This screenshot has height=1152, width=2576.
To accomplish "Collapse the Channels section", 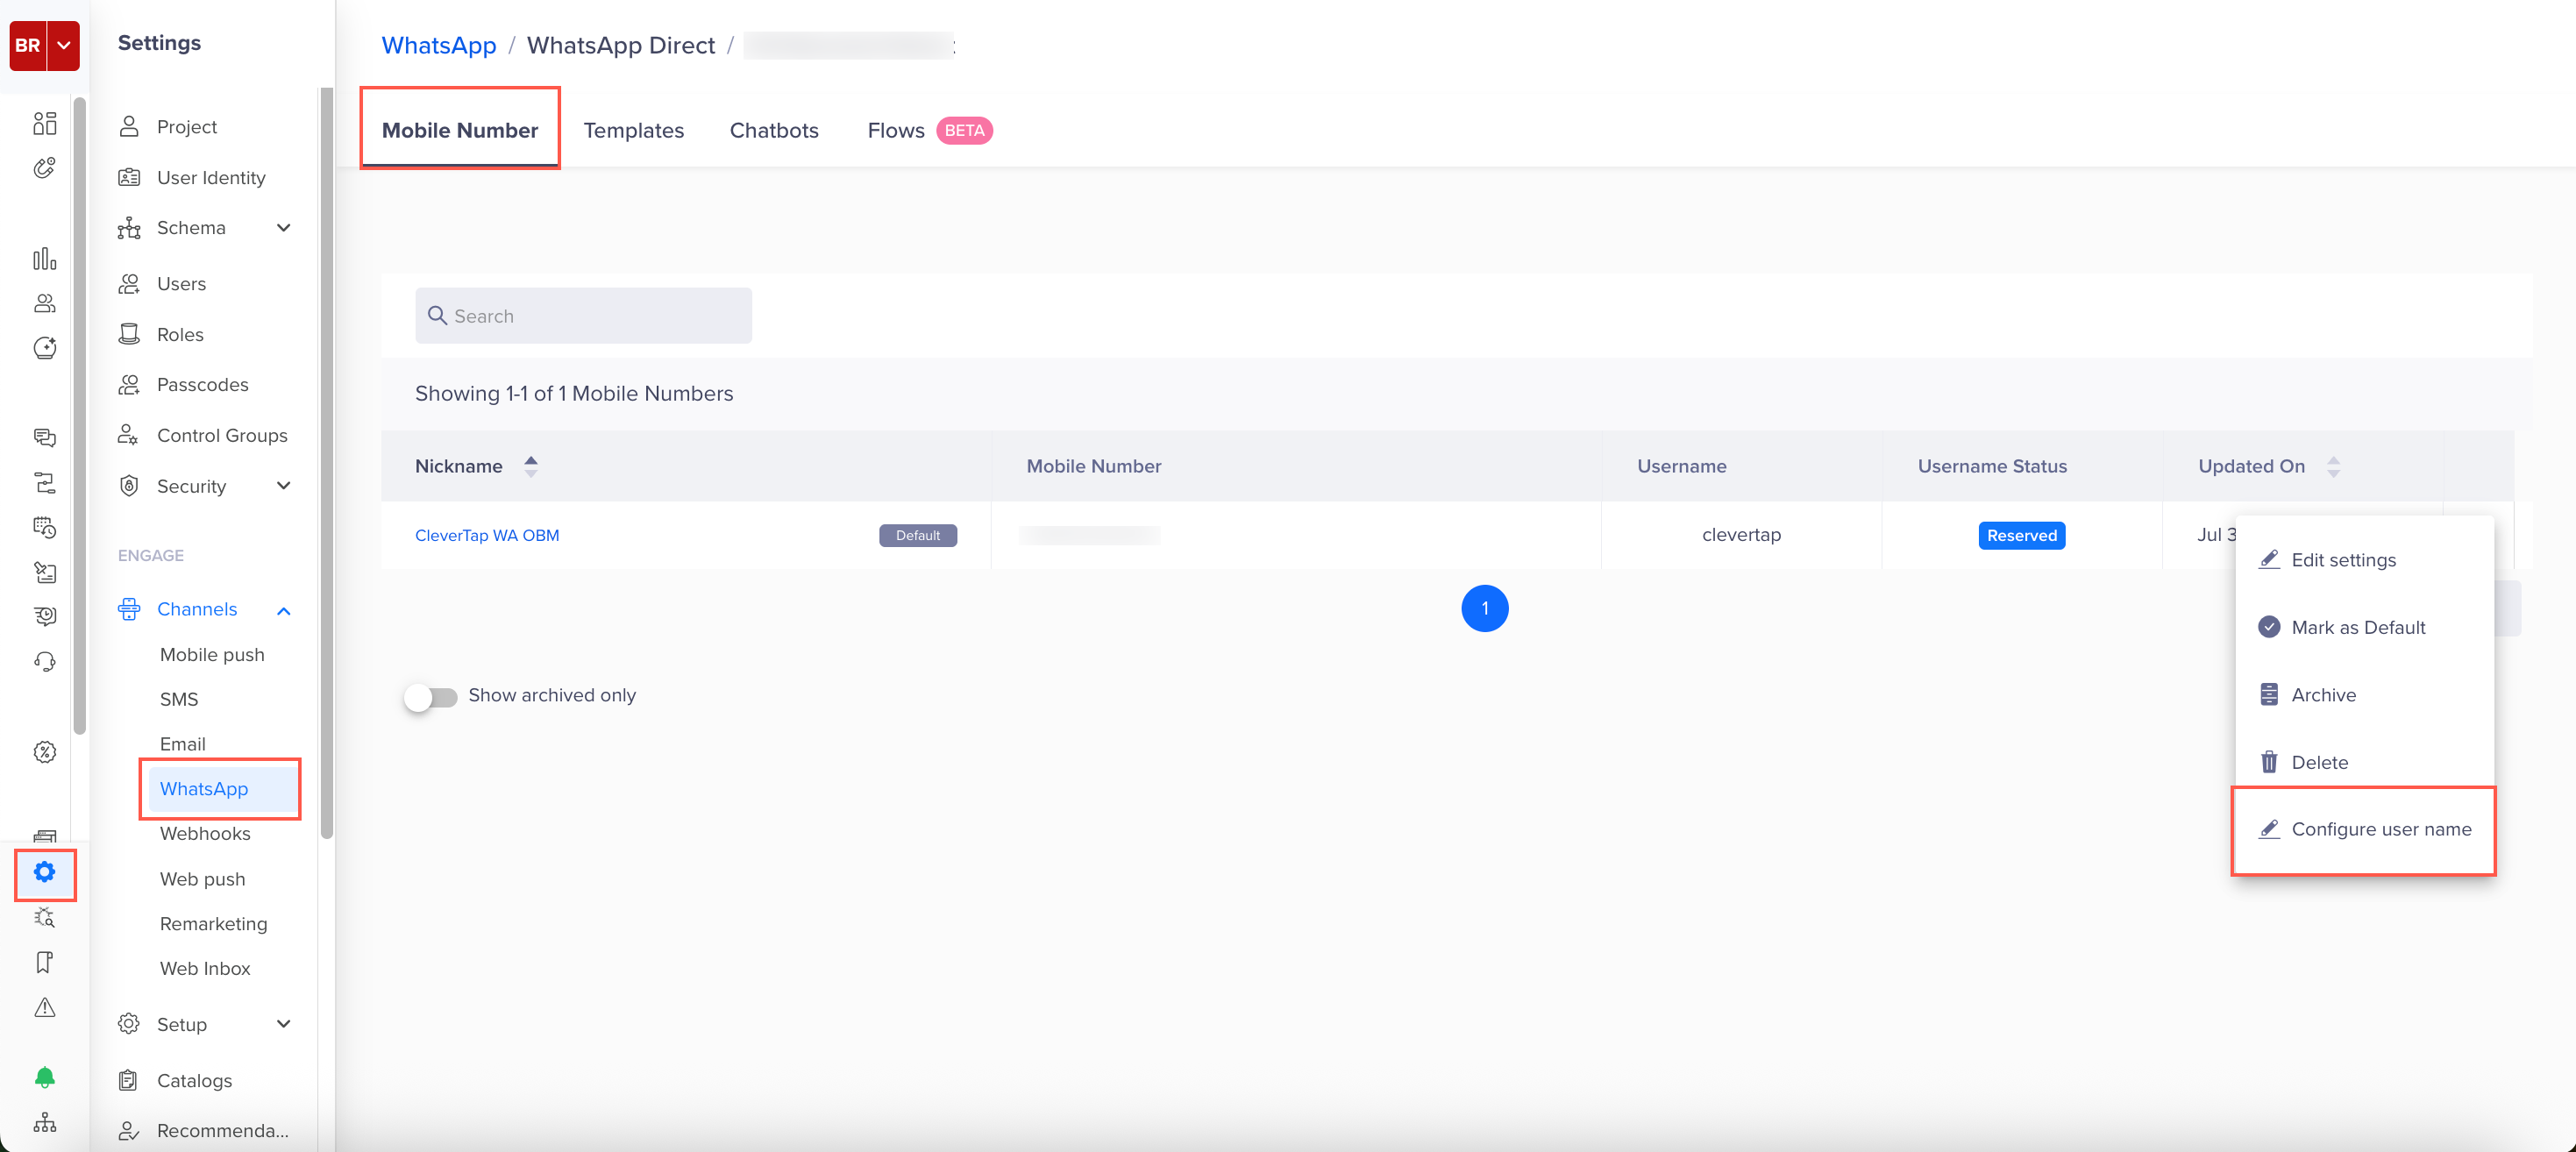I will [x=283, y=610].
